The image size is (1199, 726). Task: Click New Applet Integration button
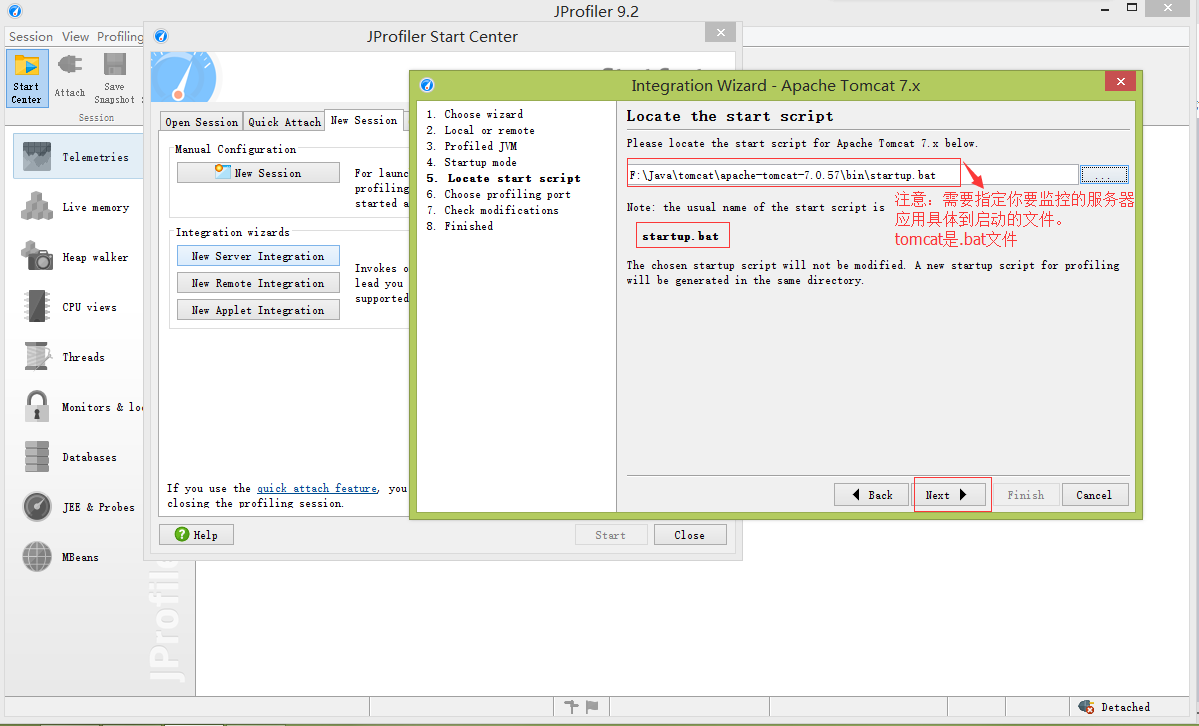[x=258, y=310]
